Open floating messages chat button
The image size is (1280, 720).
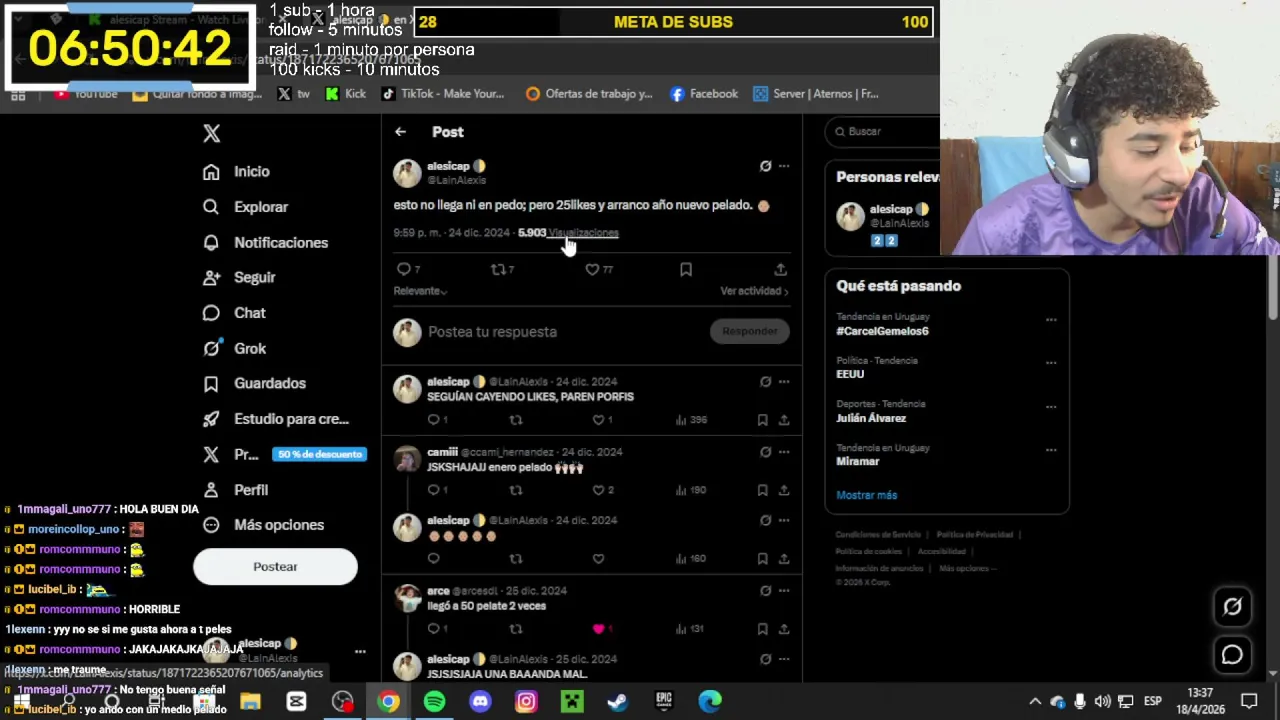tap(1232, 655)
